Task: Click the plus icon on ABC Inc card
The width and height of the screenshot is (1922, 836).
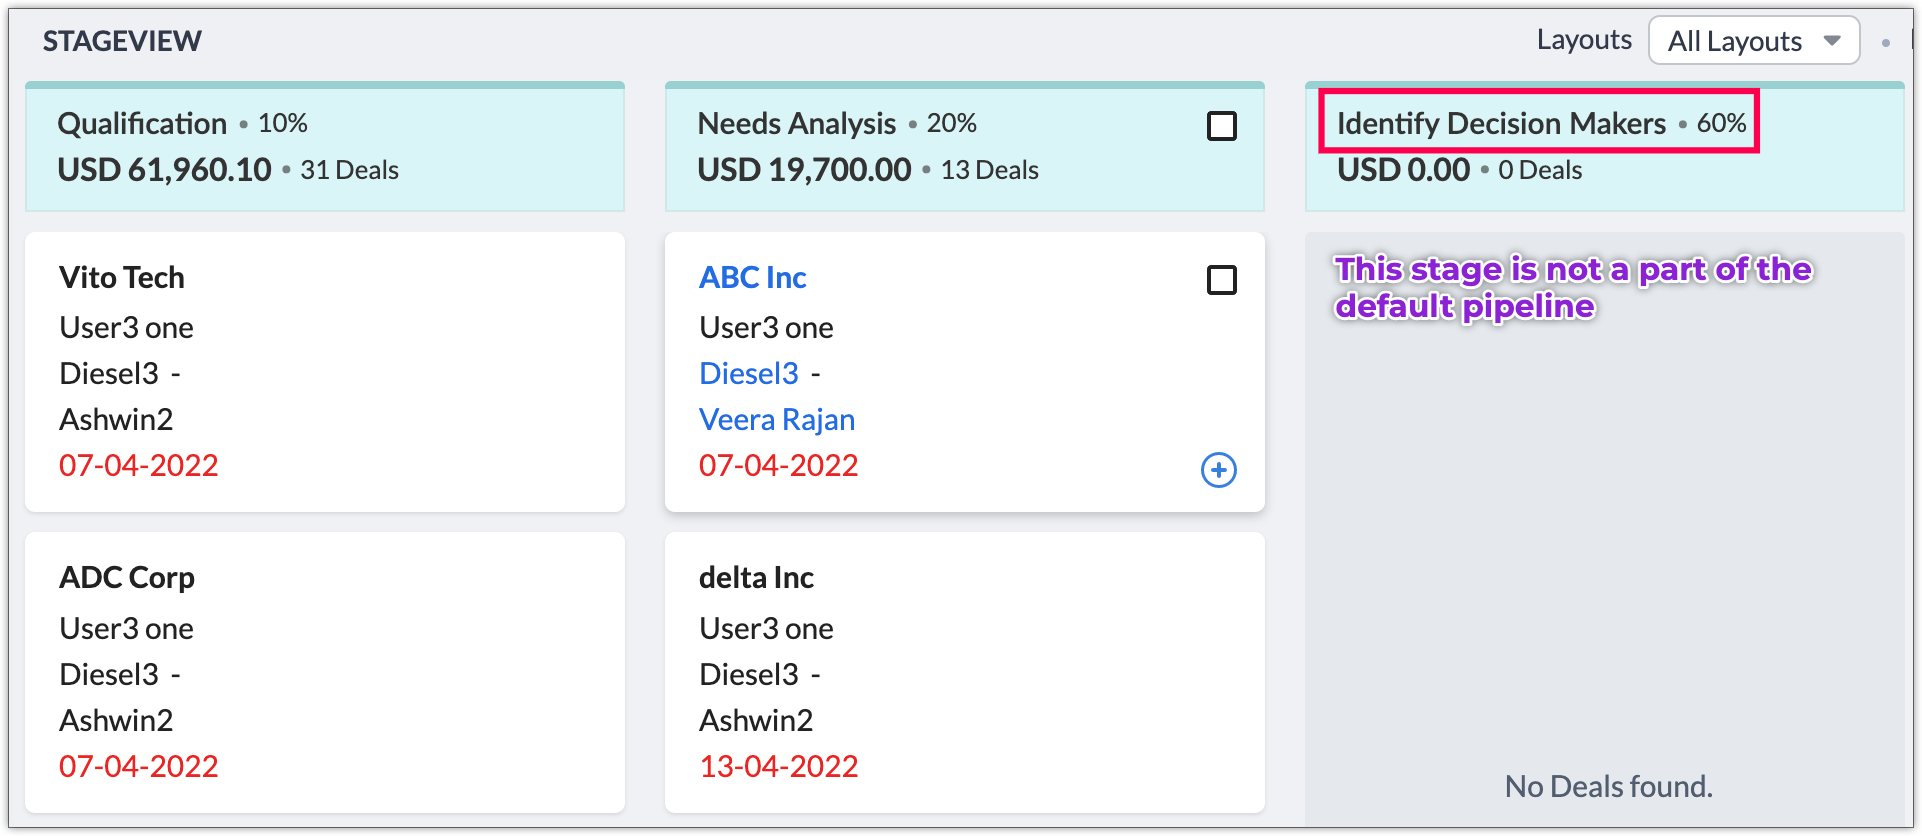Action: pyautogui.click(x=1218, y=470)
